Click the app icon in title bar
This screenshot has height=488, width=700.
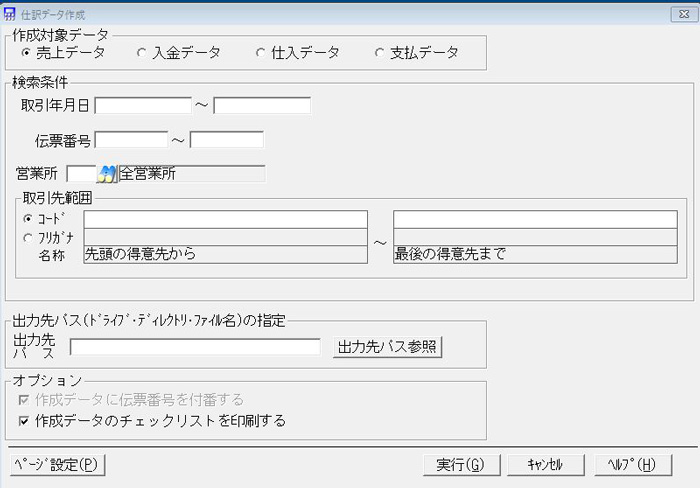[x=9, y=13]
